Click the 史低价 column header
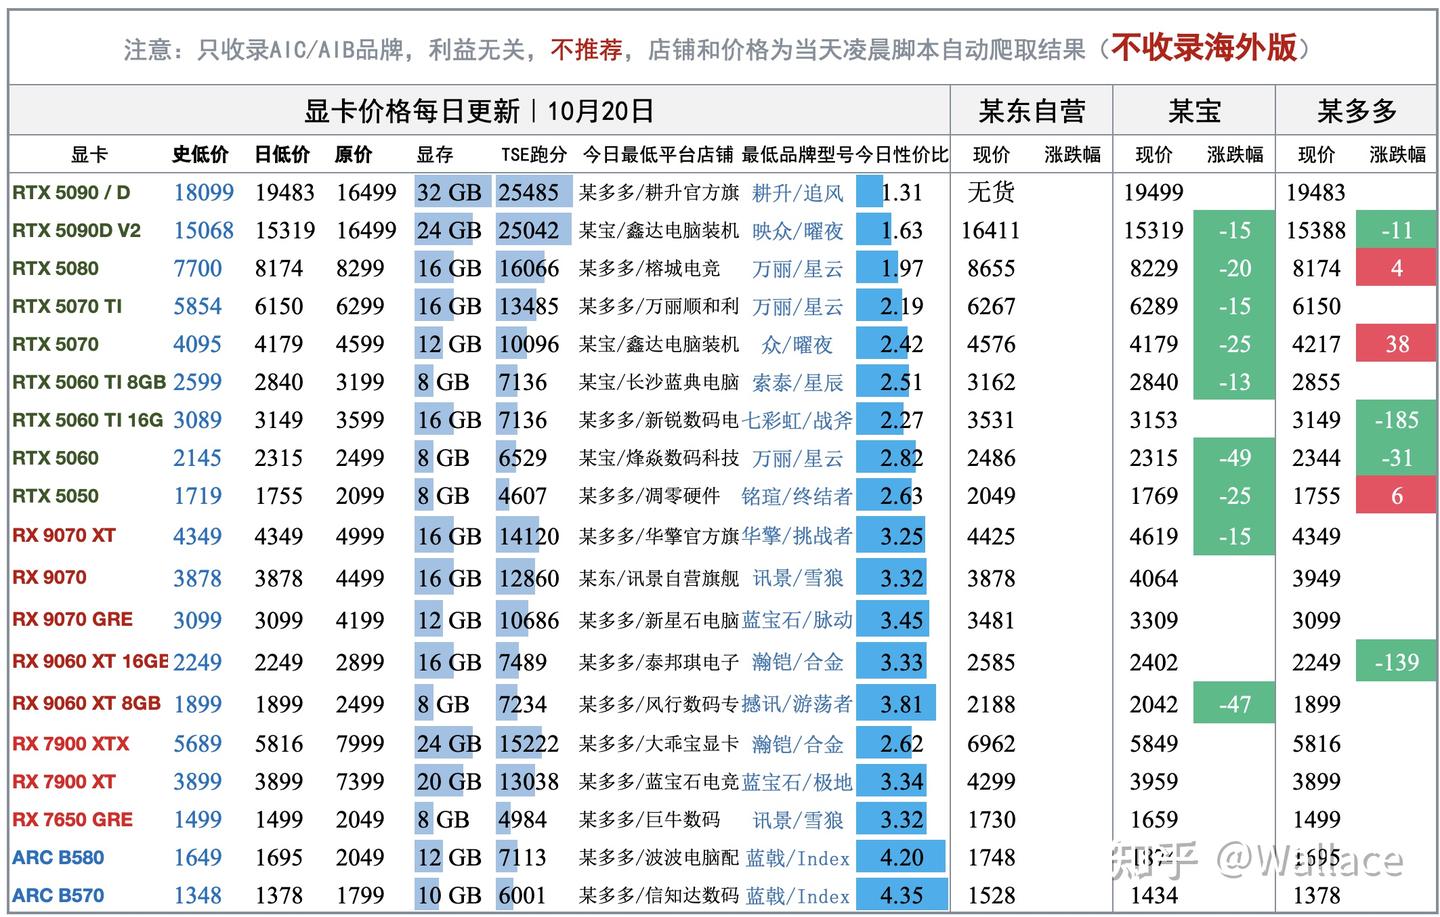The width and height of the screenshot is (1440, 917). tap(200, 155)
